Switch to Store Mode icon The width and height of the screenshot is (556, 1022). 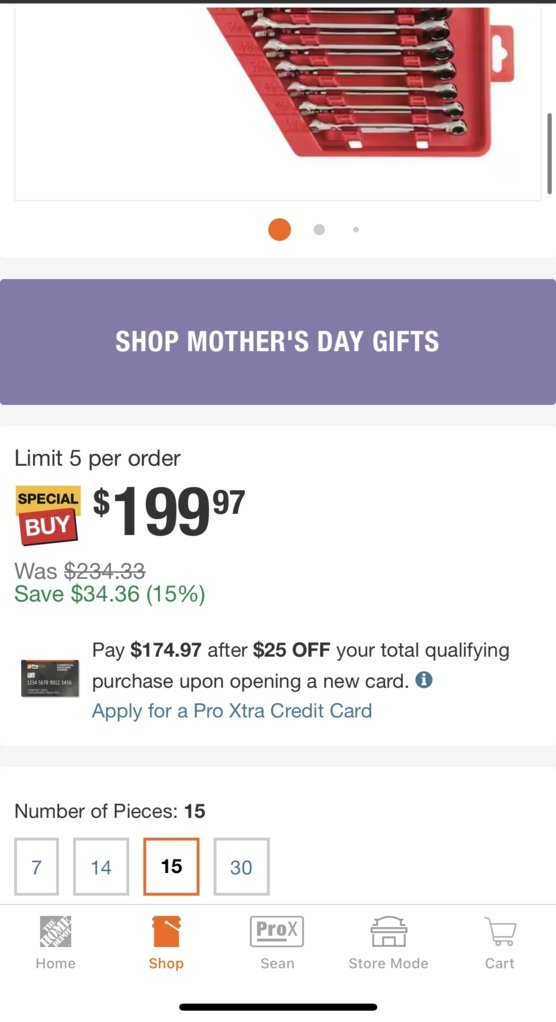pyautogui.click(x=388, y=931)
